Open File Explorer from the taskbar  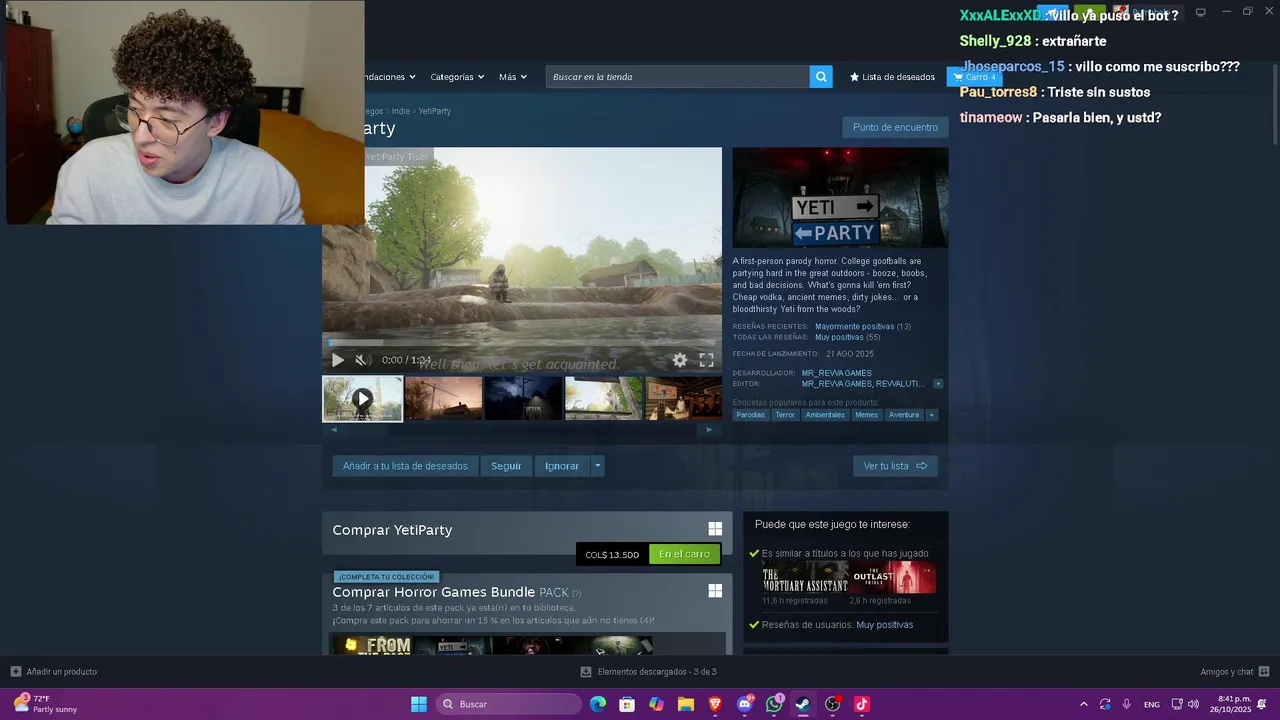pyautogui.click(x=686, y=704)
